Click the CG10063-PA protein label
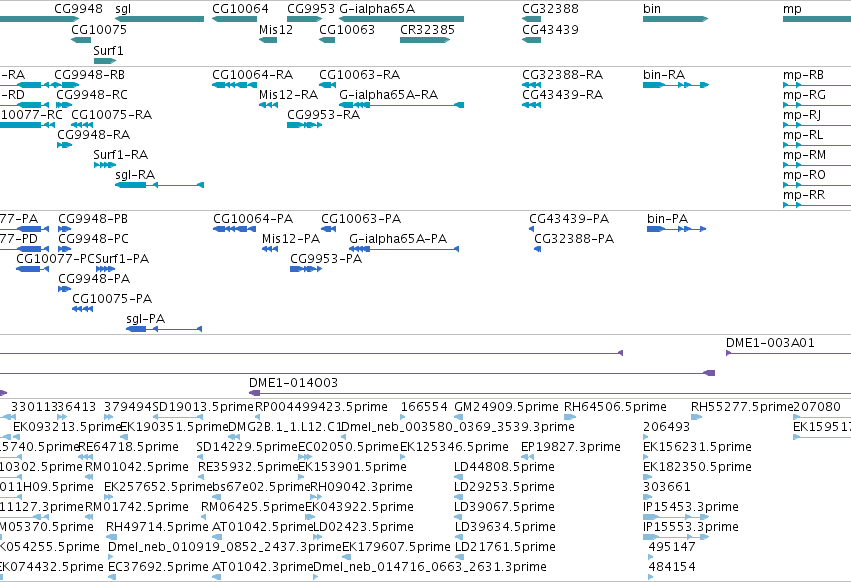The image size is (851, 582). point(361,219)
